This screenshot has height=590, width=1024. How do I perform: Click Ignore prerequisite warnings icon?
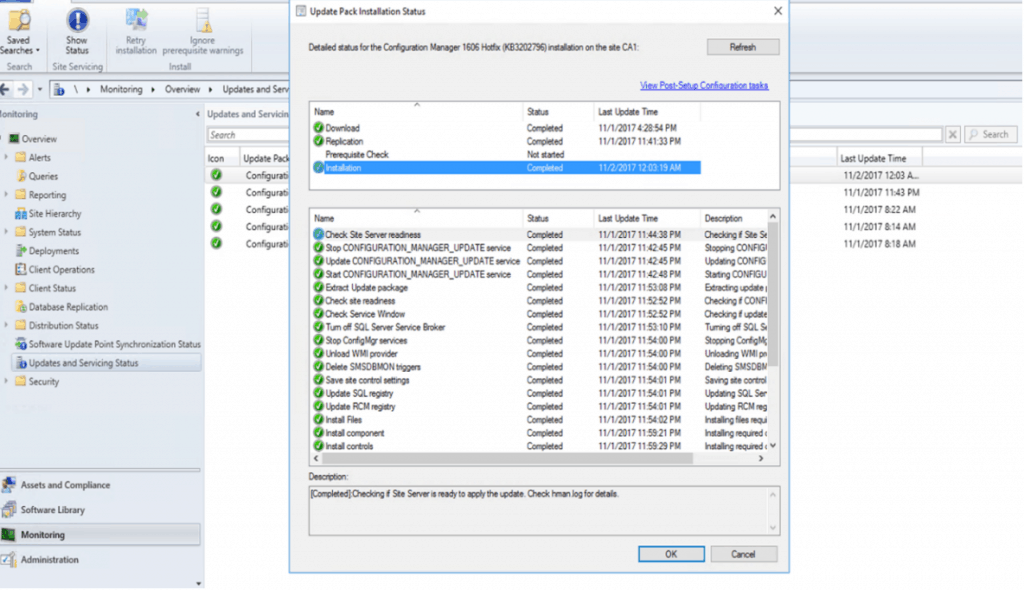[202, 32]
